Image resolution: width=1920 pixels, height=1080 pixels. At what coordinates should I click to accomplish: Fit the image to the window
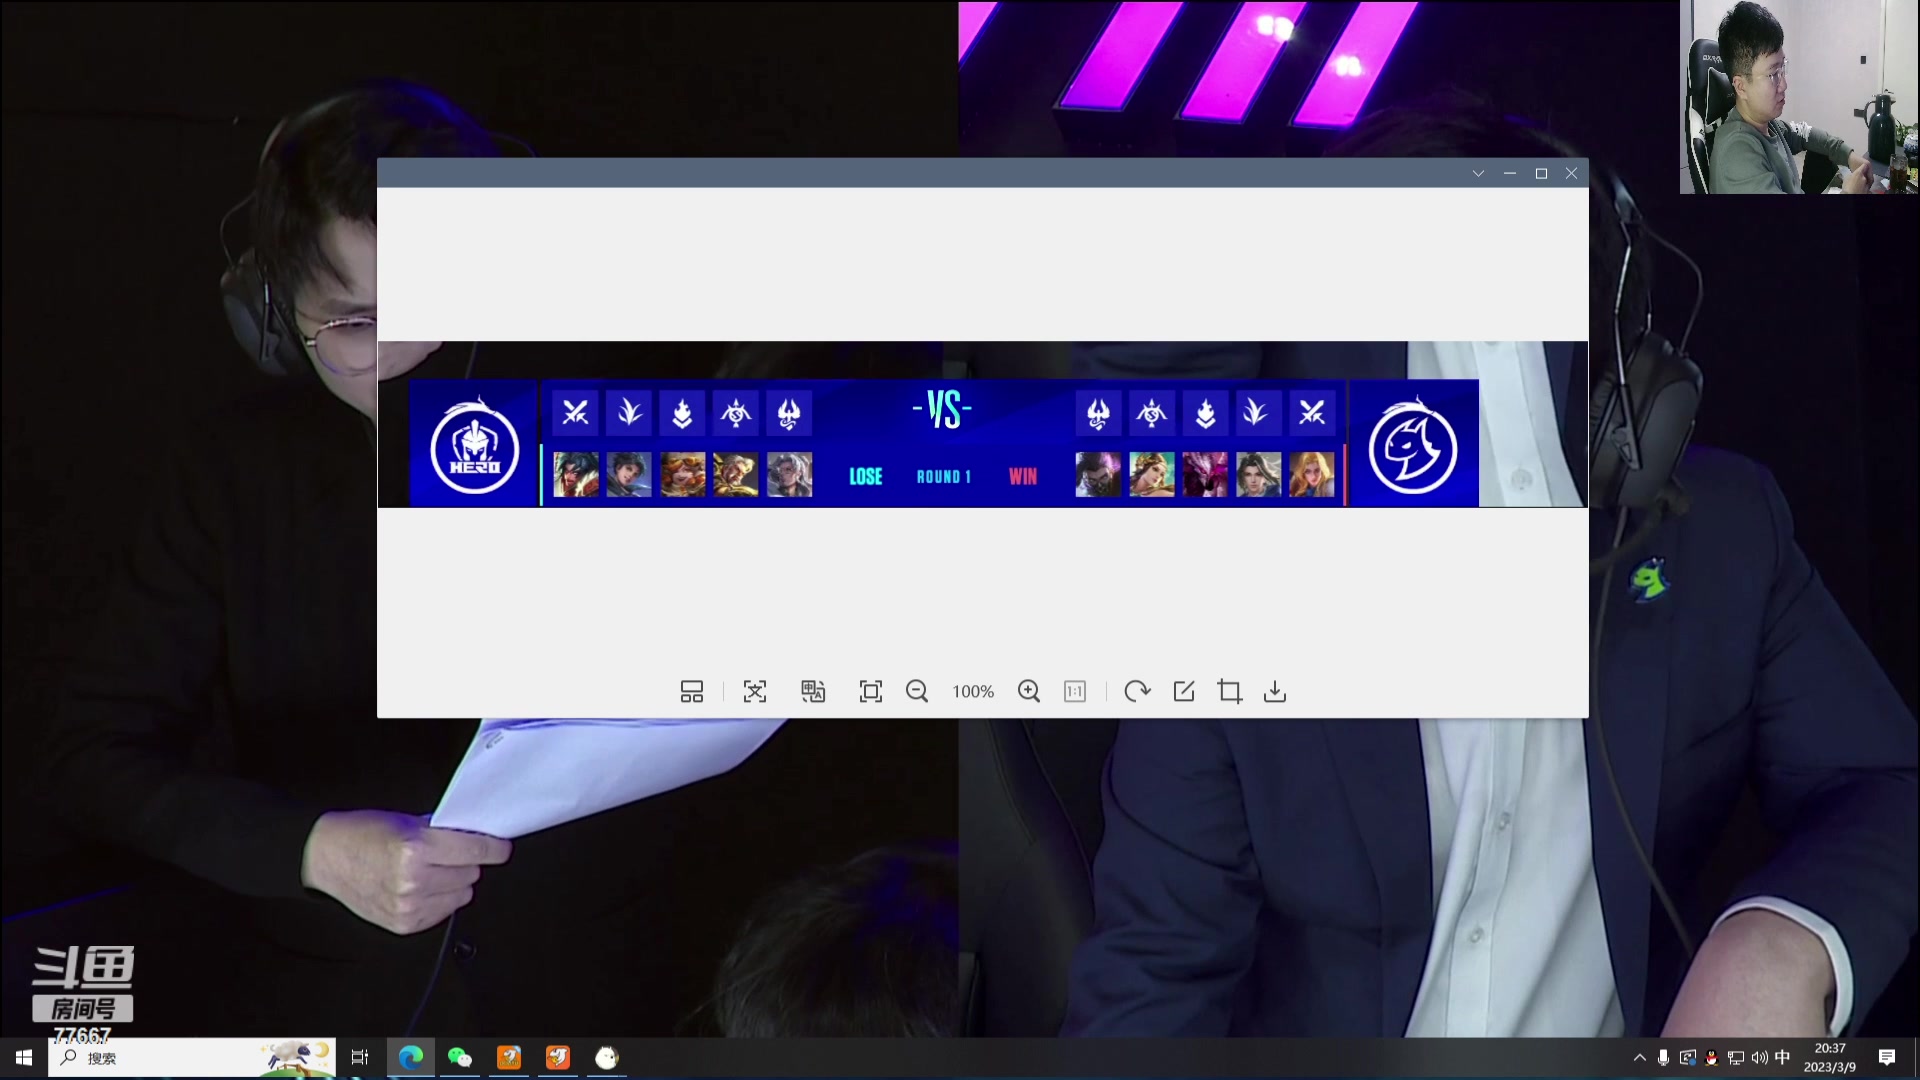coord(871,692)
